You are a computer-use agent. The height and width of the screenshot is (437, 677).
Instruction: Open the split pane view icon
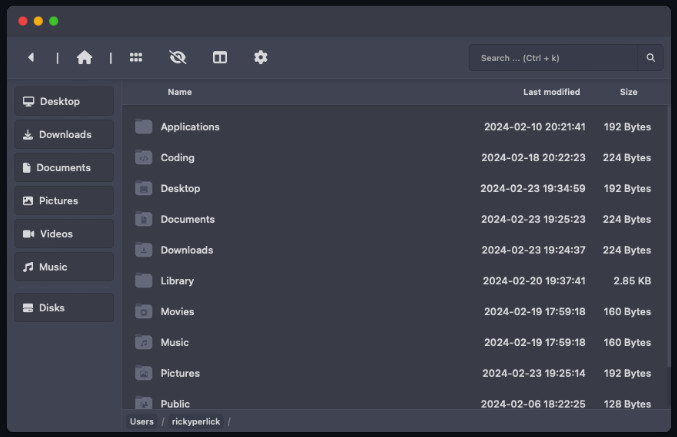click(220, 57)
